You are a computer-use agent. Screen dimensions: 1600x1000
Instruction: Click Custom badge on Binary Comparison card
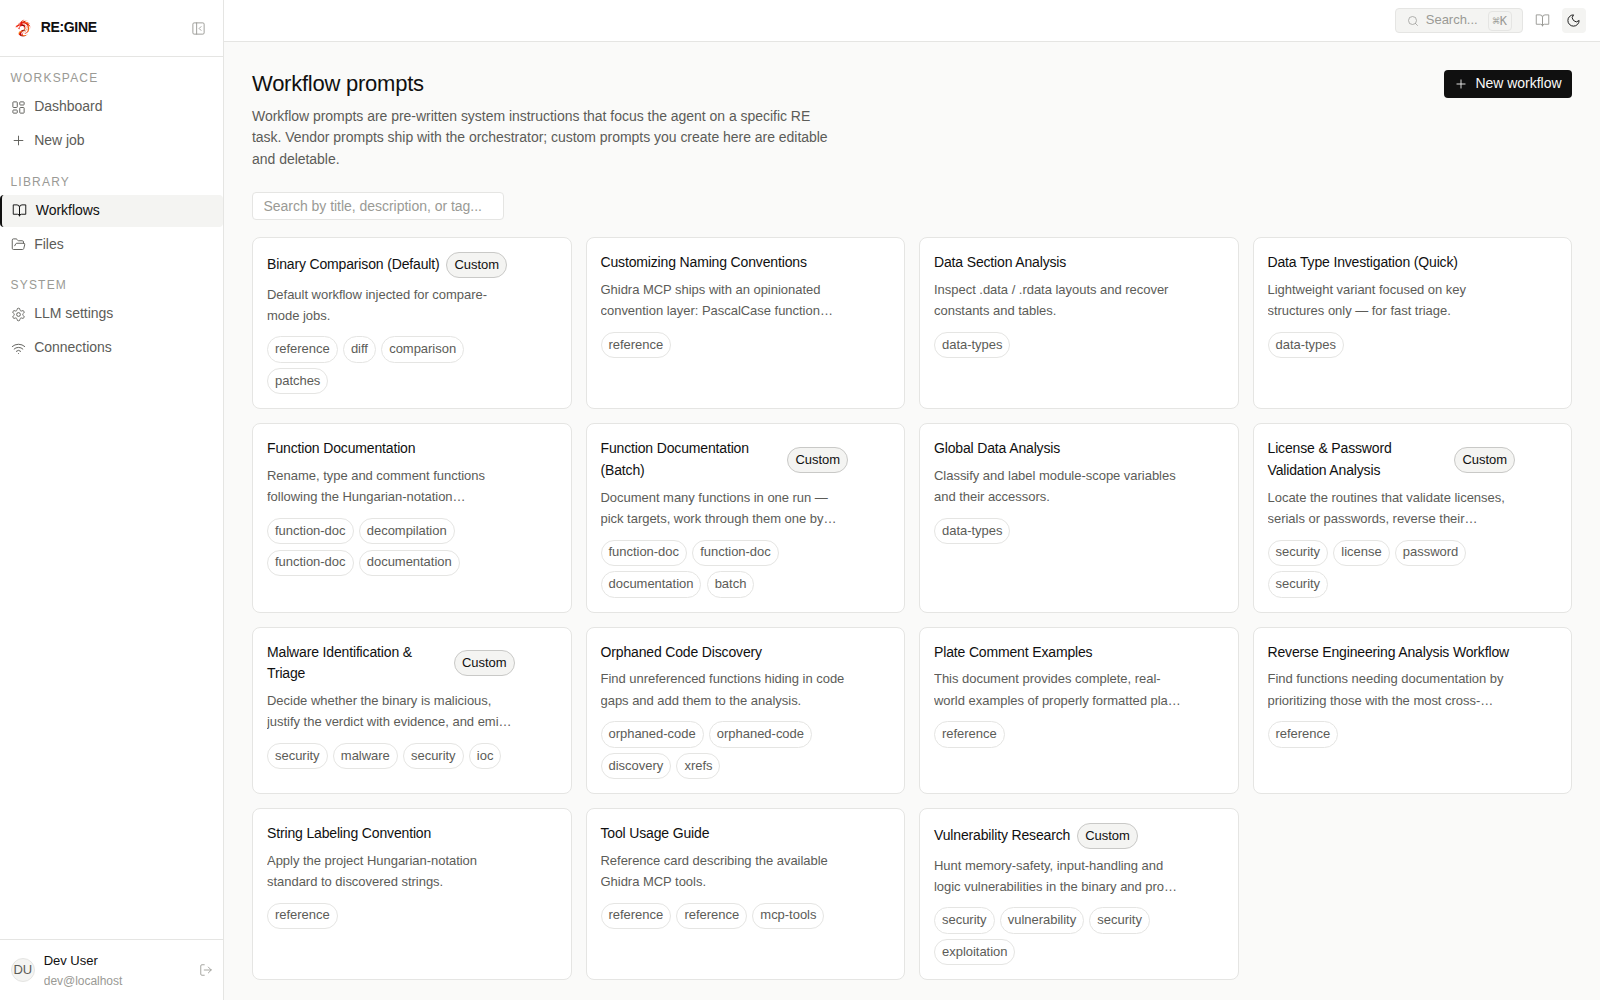476,265
